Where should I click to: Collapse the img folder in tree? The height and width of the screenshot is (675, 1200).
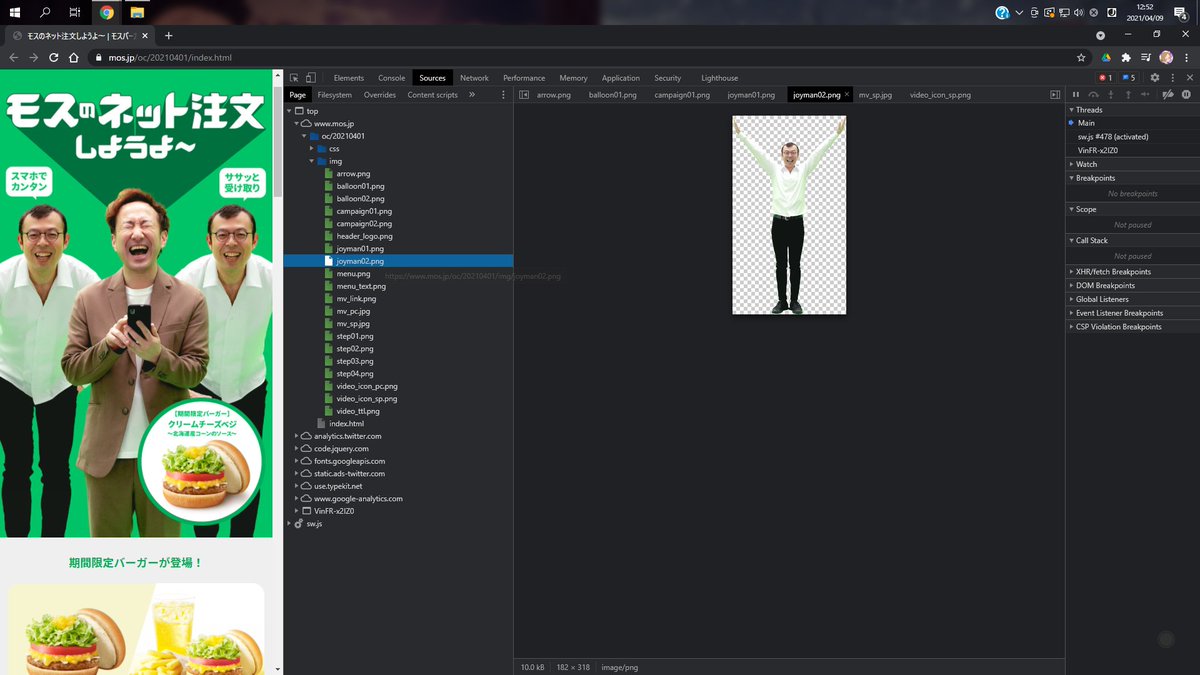point(312,161)
